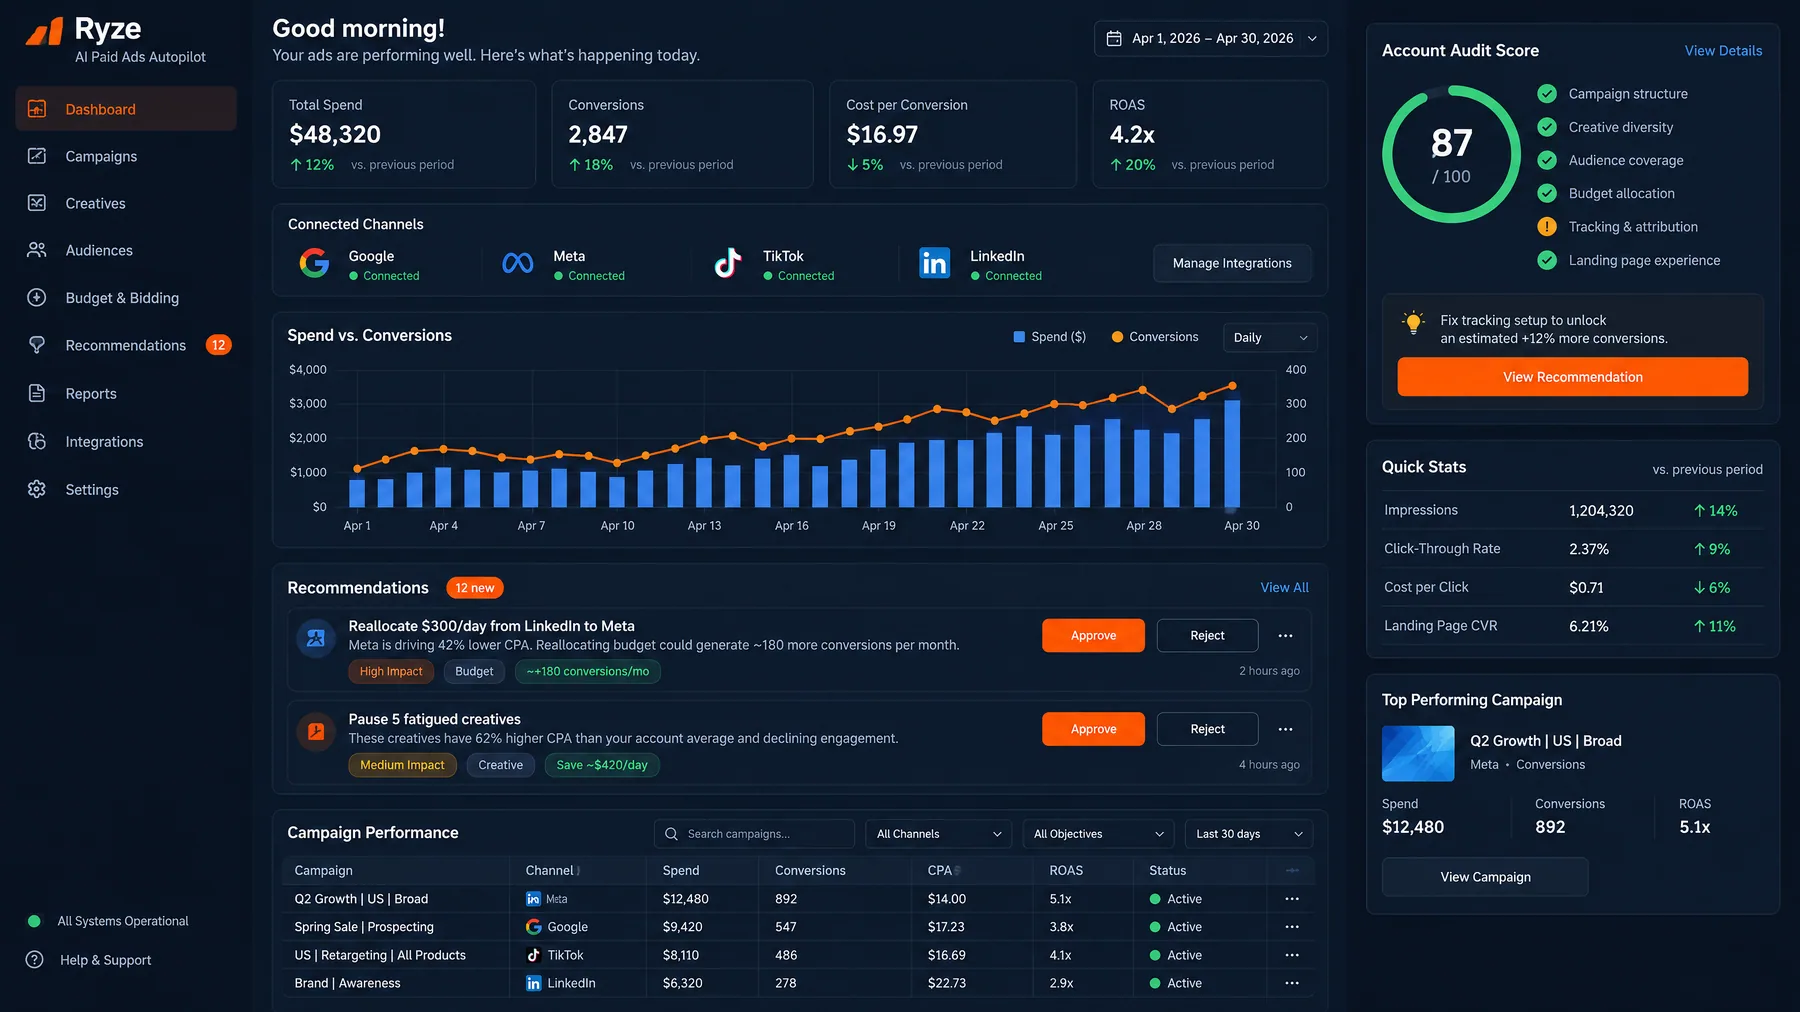The width and height of the screenshot is (1800, 1012).
Task: Click the 87 audit score ring
Action: pyautogui.click(x=1452, y=154)
